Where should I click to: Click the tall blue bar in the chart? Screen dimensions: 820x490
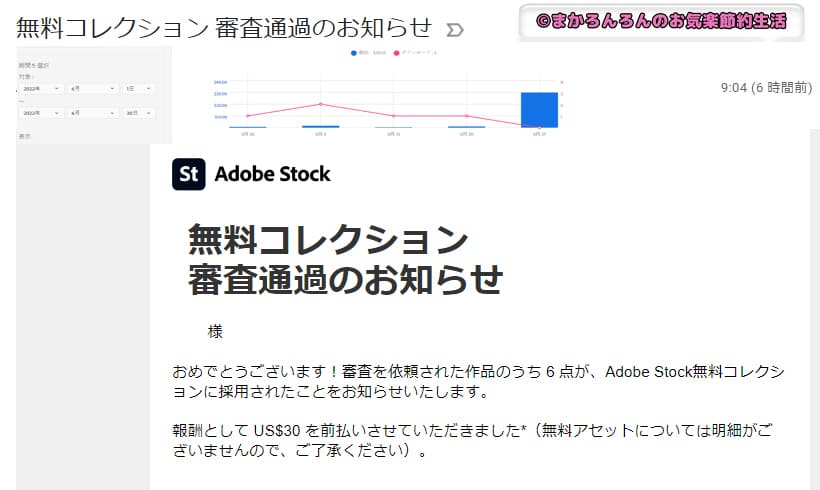click(x=539, y=110)
